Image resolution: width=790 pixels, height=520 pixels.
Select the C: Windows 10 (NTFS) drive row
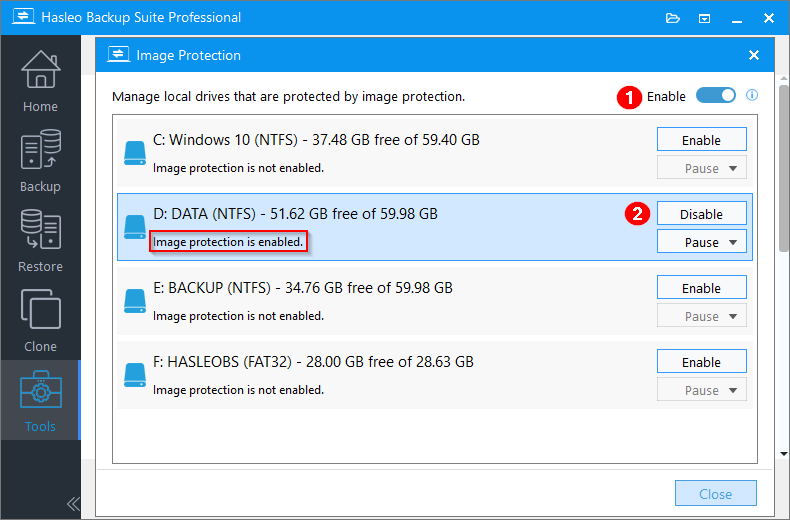pos(435,153)
